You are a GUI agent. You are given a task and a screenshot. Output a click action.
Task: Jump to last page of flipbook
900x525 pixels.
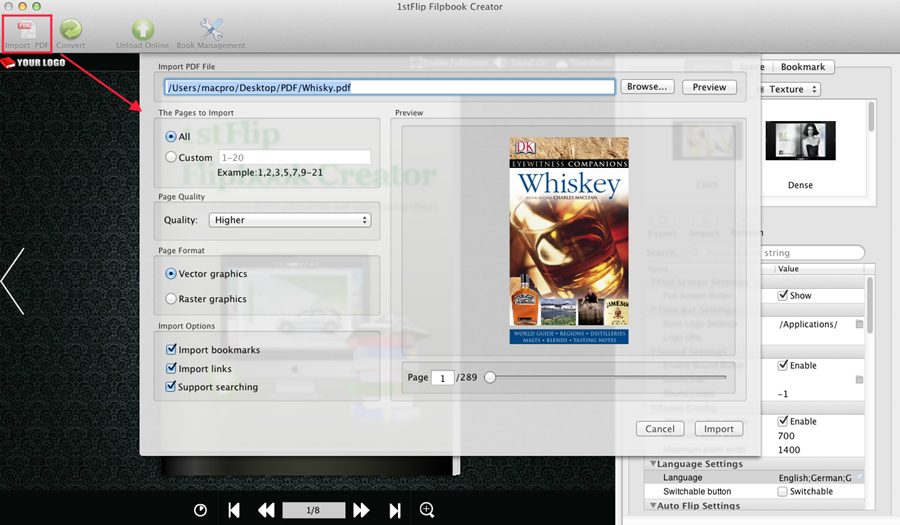(x=395, y=510)
